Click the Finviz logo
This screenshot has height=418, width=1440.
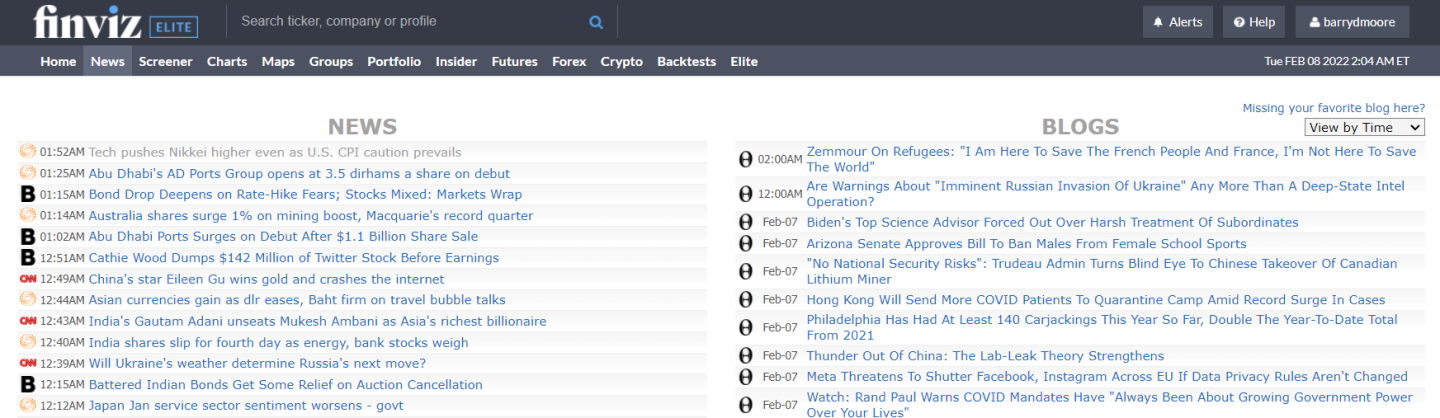(x=88, y=22)
